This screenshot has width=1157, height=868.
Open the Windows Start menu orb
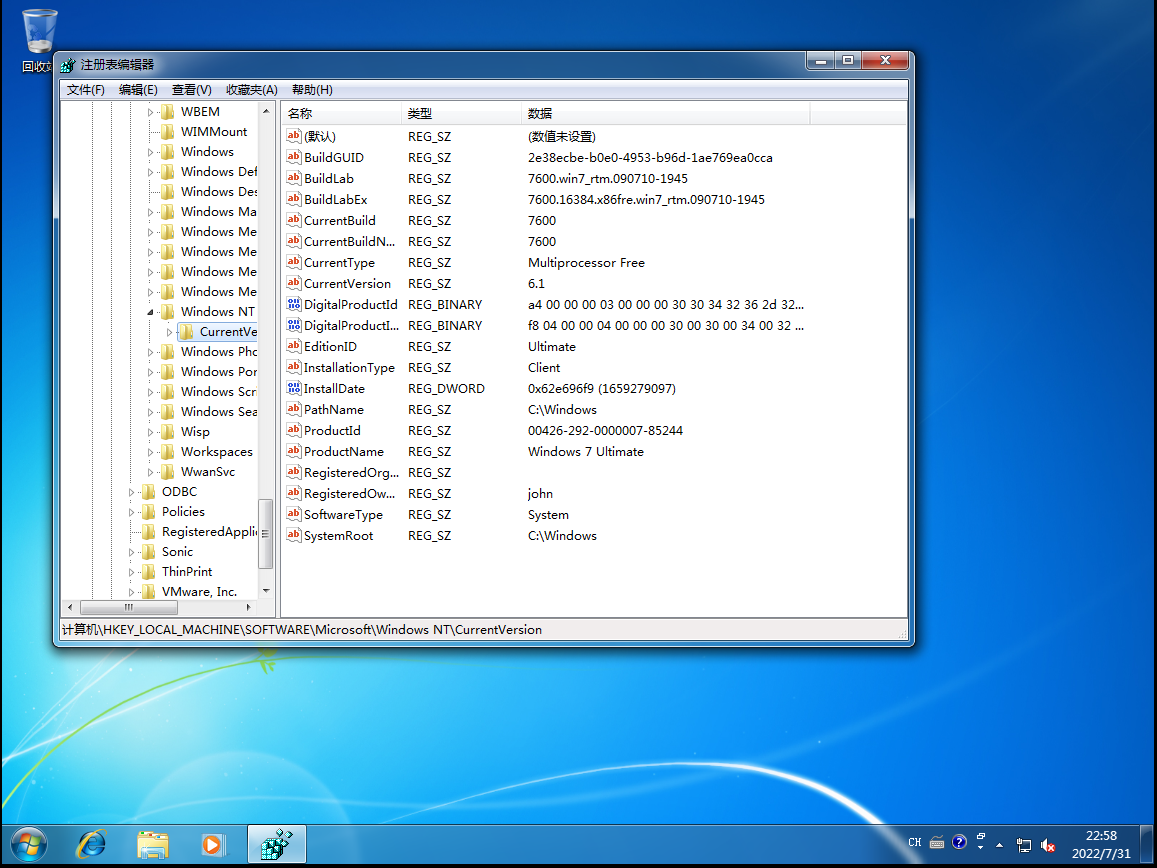click(x=30, y=845)
